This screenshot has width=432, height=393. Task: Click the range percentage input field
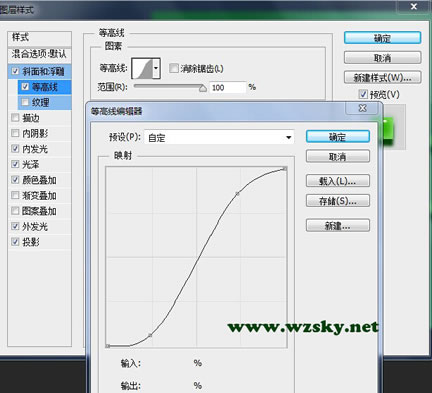(227, 88)
